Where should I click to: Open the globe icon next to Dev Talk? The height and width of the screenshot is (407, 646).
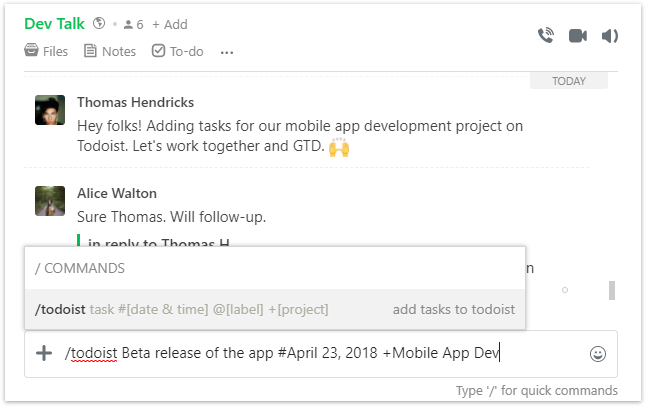(x=99, y=23)
